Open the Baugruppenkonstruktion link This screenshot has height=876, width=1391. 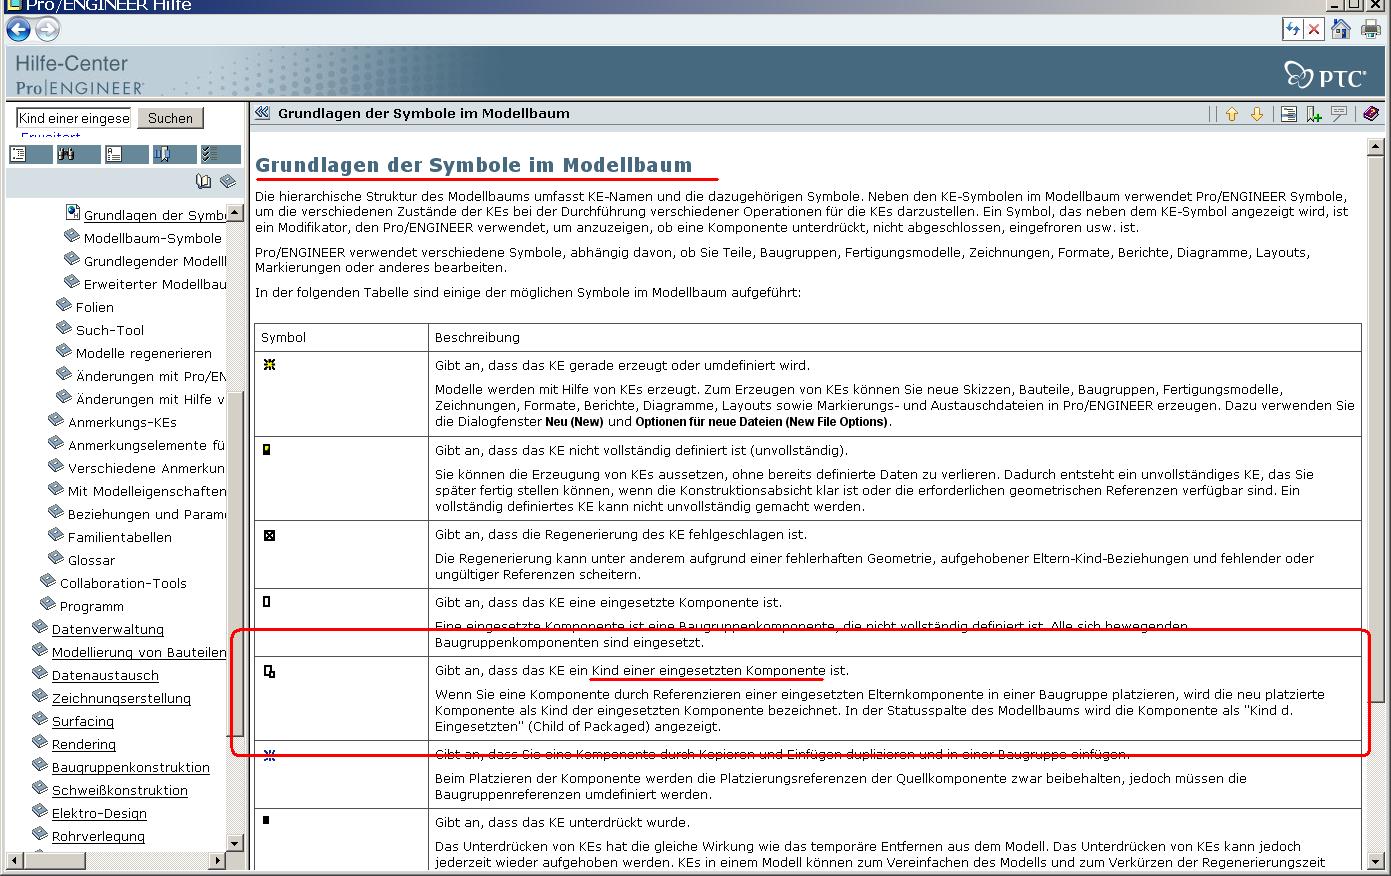(131, 767)
